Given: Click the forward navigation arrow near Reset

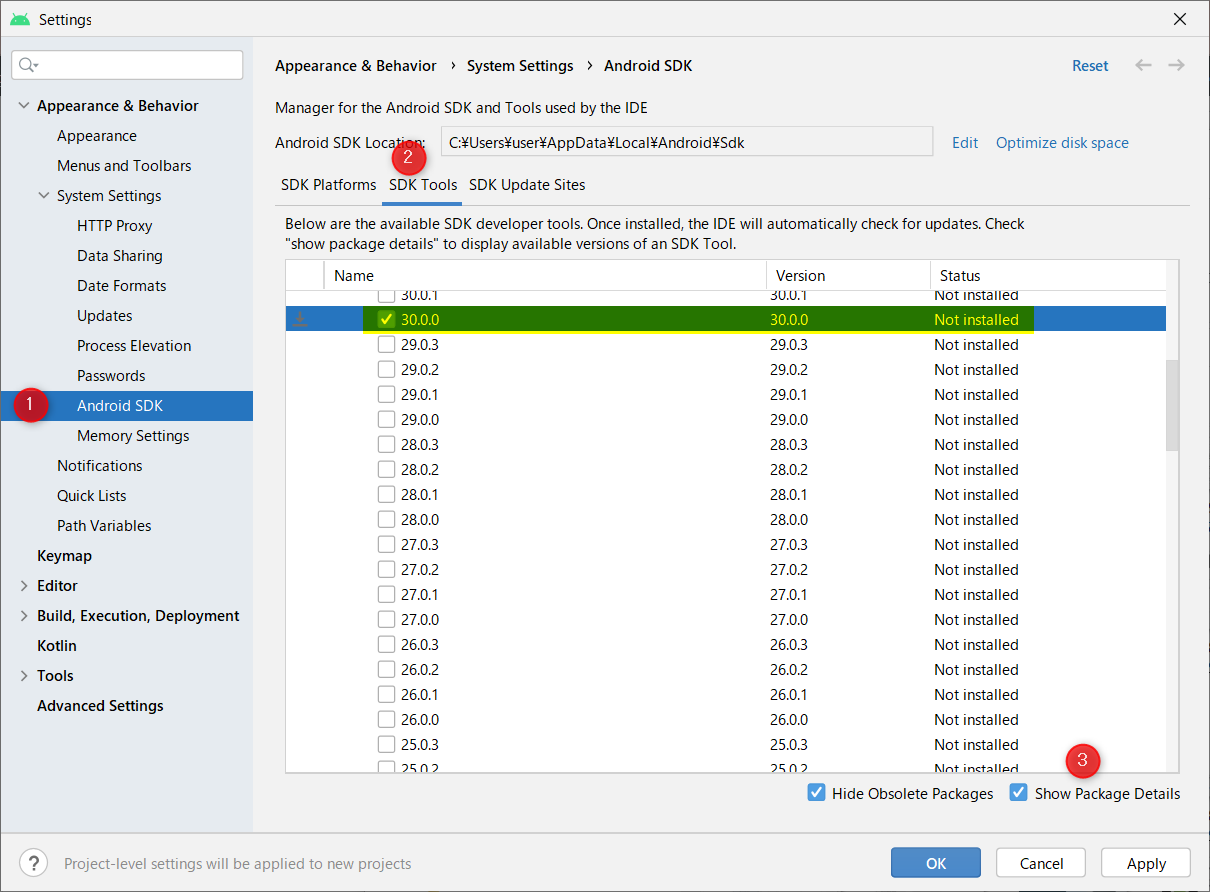Looking at the screenshot, I should [x=1176, y=65].
